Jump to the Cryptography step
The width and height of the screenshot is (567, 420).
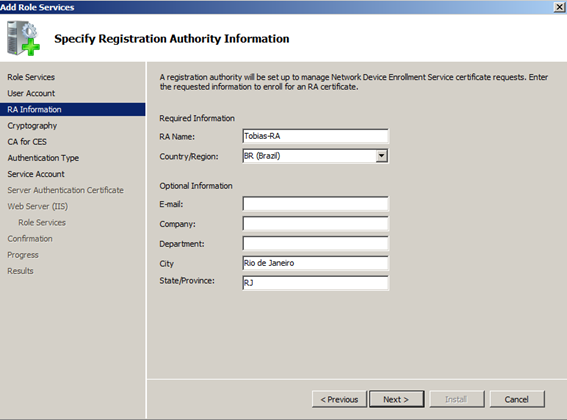tap(32, 126)
